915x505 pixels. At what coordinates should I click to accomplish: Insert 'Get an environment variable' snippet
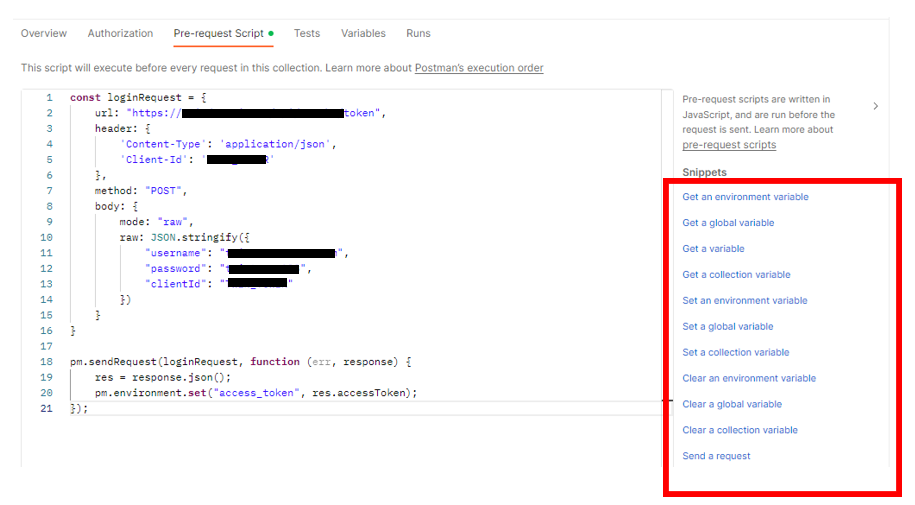click(745, 197)
